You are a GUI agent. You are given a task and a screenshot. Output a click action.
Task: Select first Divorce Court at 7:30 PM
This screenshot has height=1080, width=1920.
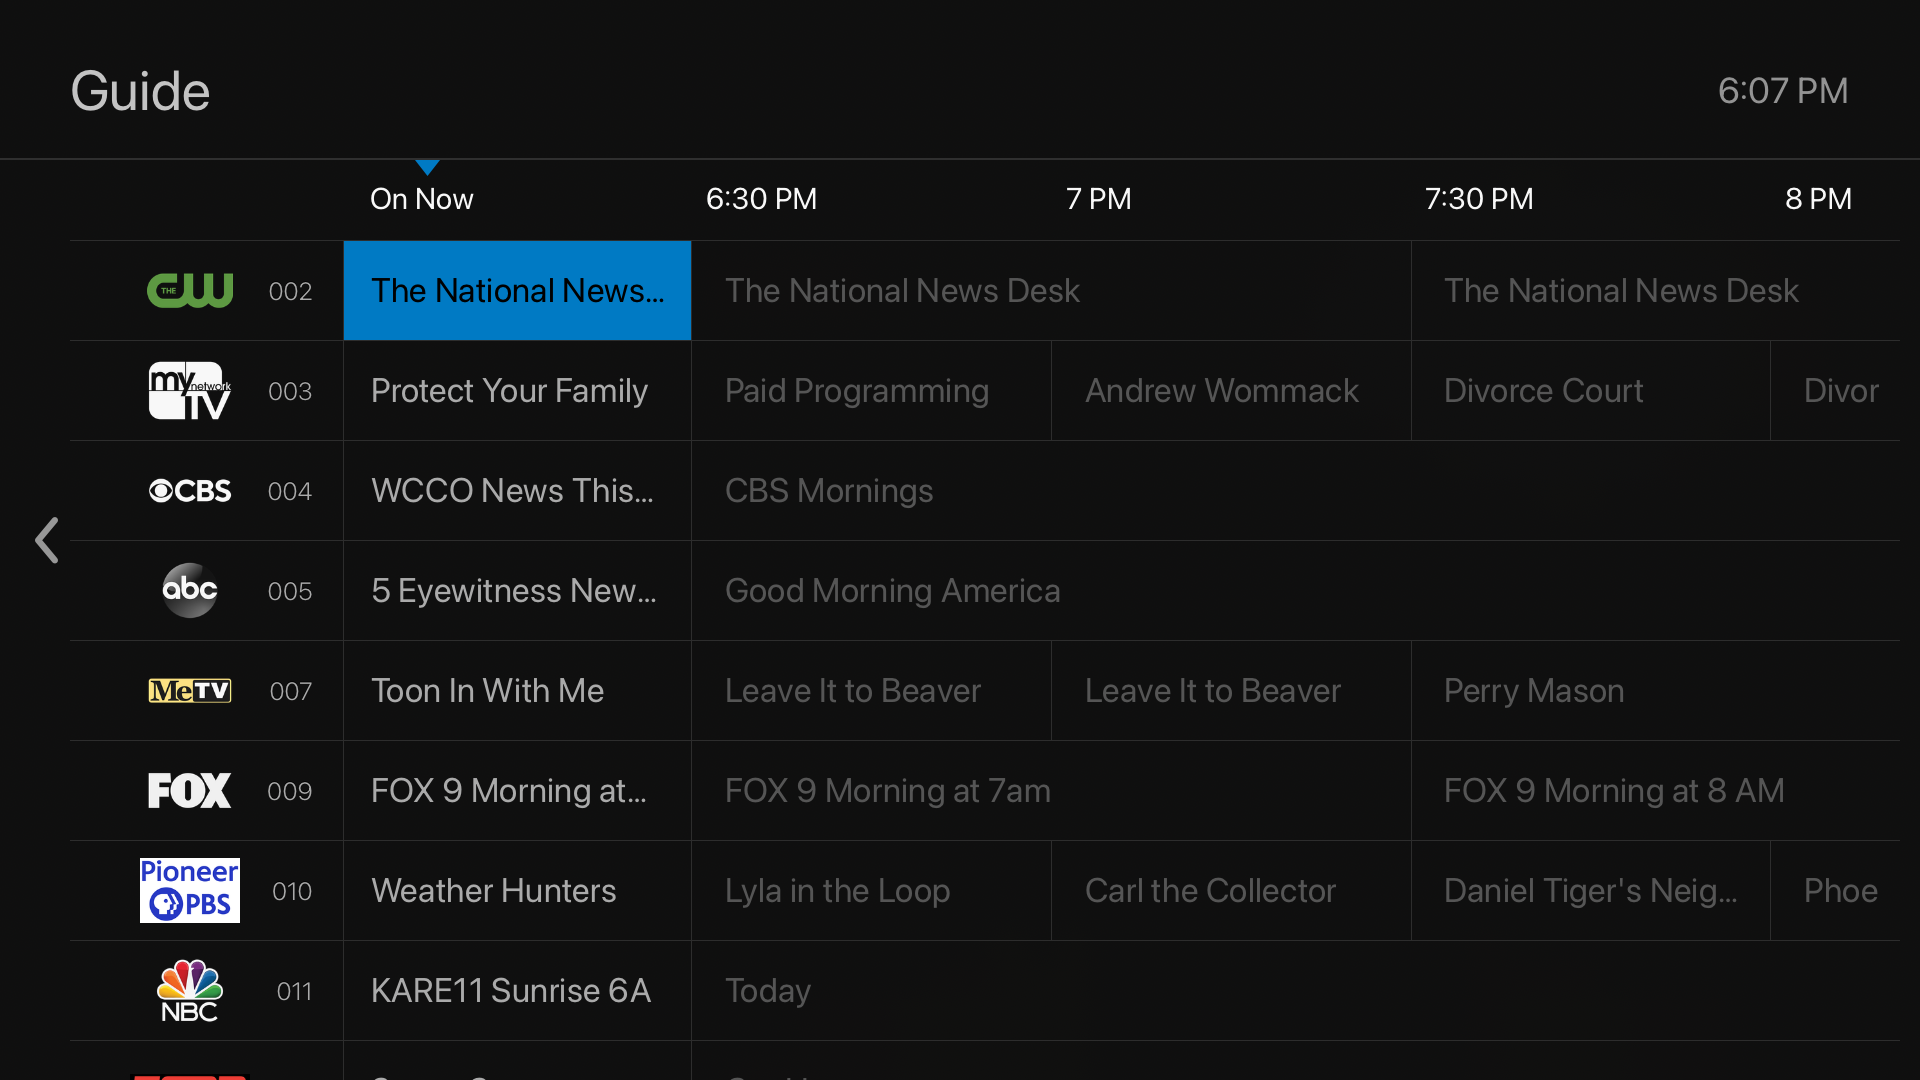(x=1591, y=390)
